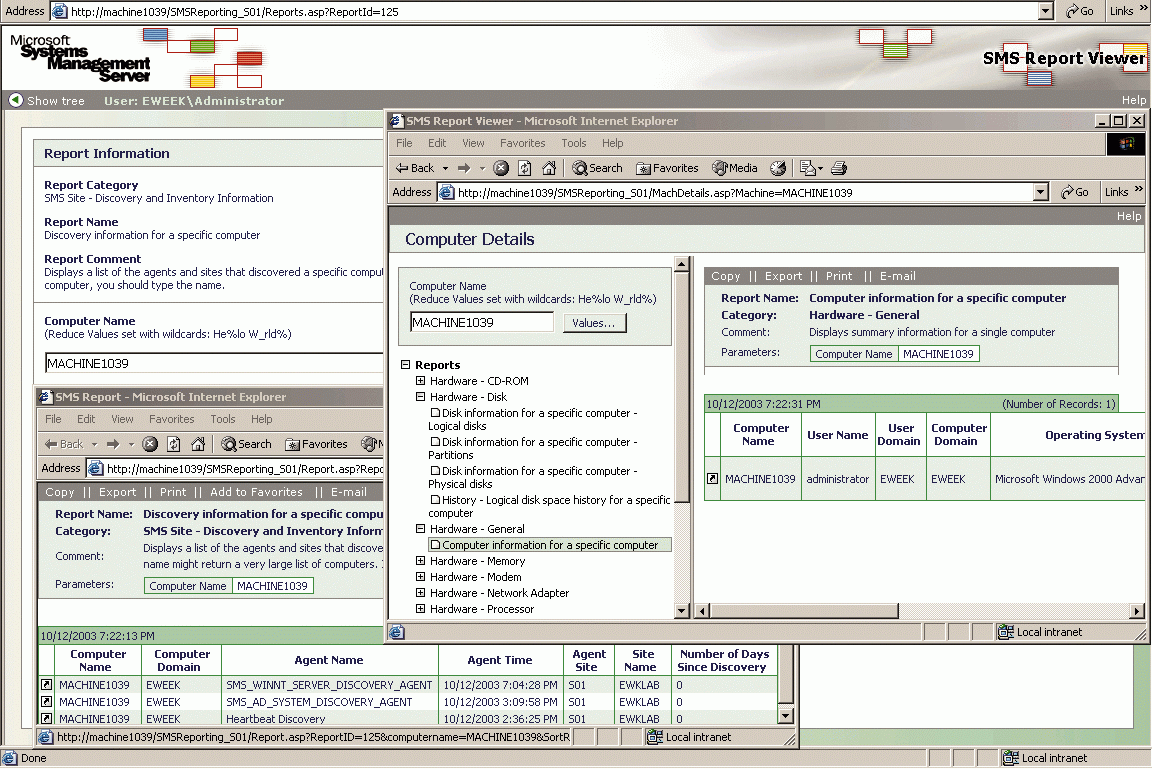This screenshot has width=1152, height=769.
Task: Expand Hardware - Modem node
Action: [x=420, y=577]
